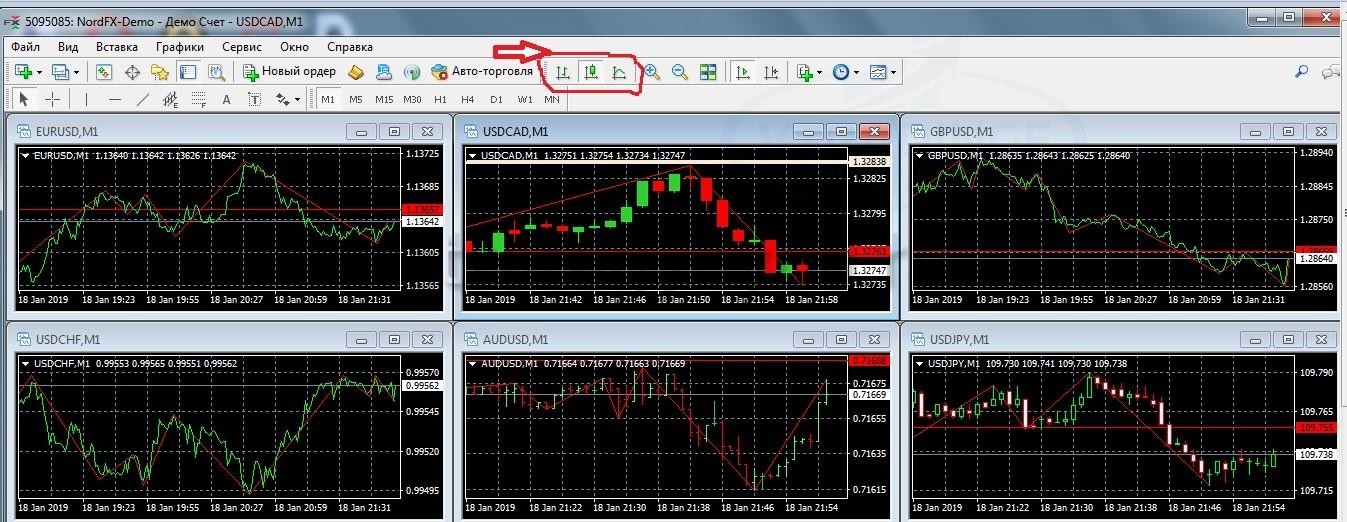Toggle Авто-торговля auto trading
This screenshot has height=522, width=1347.
point(482,72)
